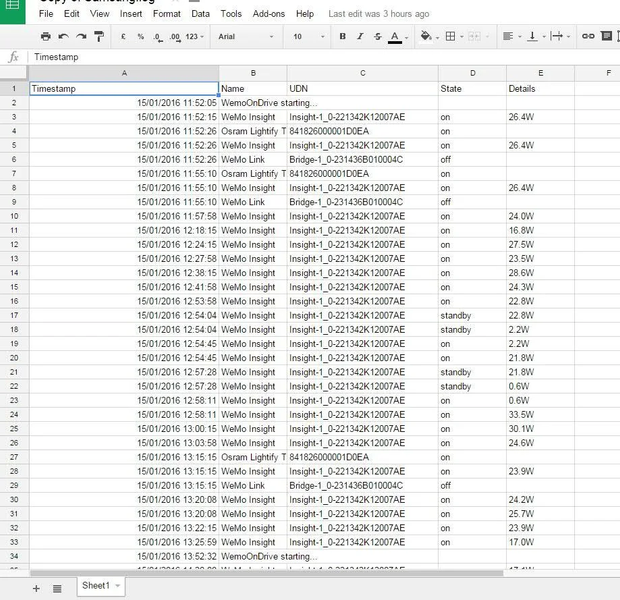Click the select-all corner box
Viewport: 620px width, 600px height.
click(14, 73)
